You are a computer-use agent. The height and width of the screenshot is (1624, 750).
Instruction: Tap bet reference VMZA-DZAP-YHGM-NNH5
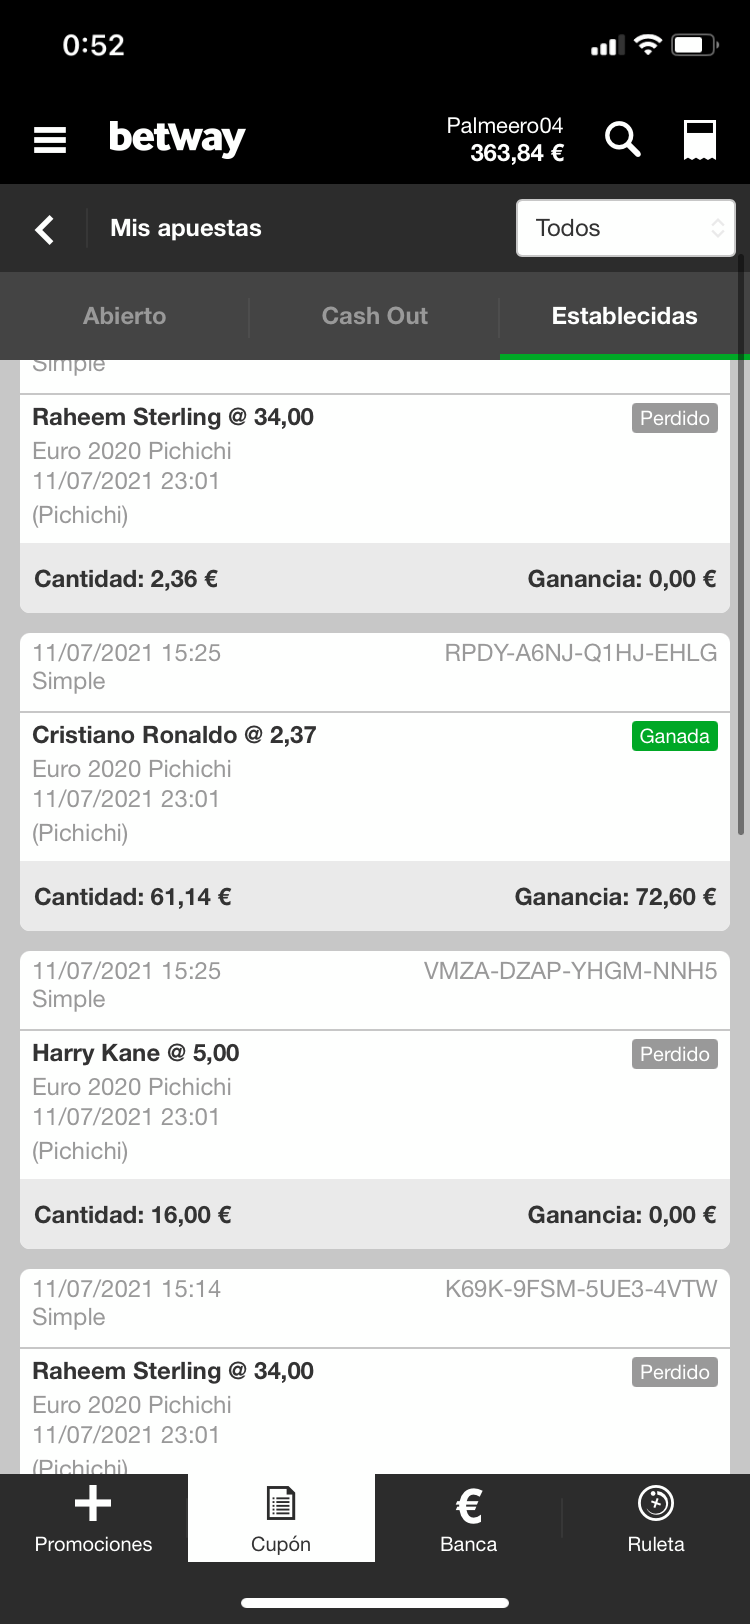coord(571,971)
